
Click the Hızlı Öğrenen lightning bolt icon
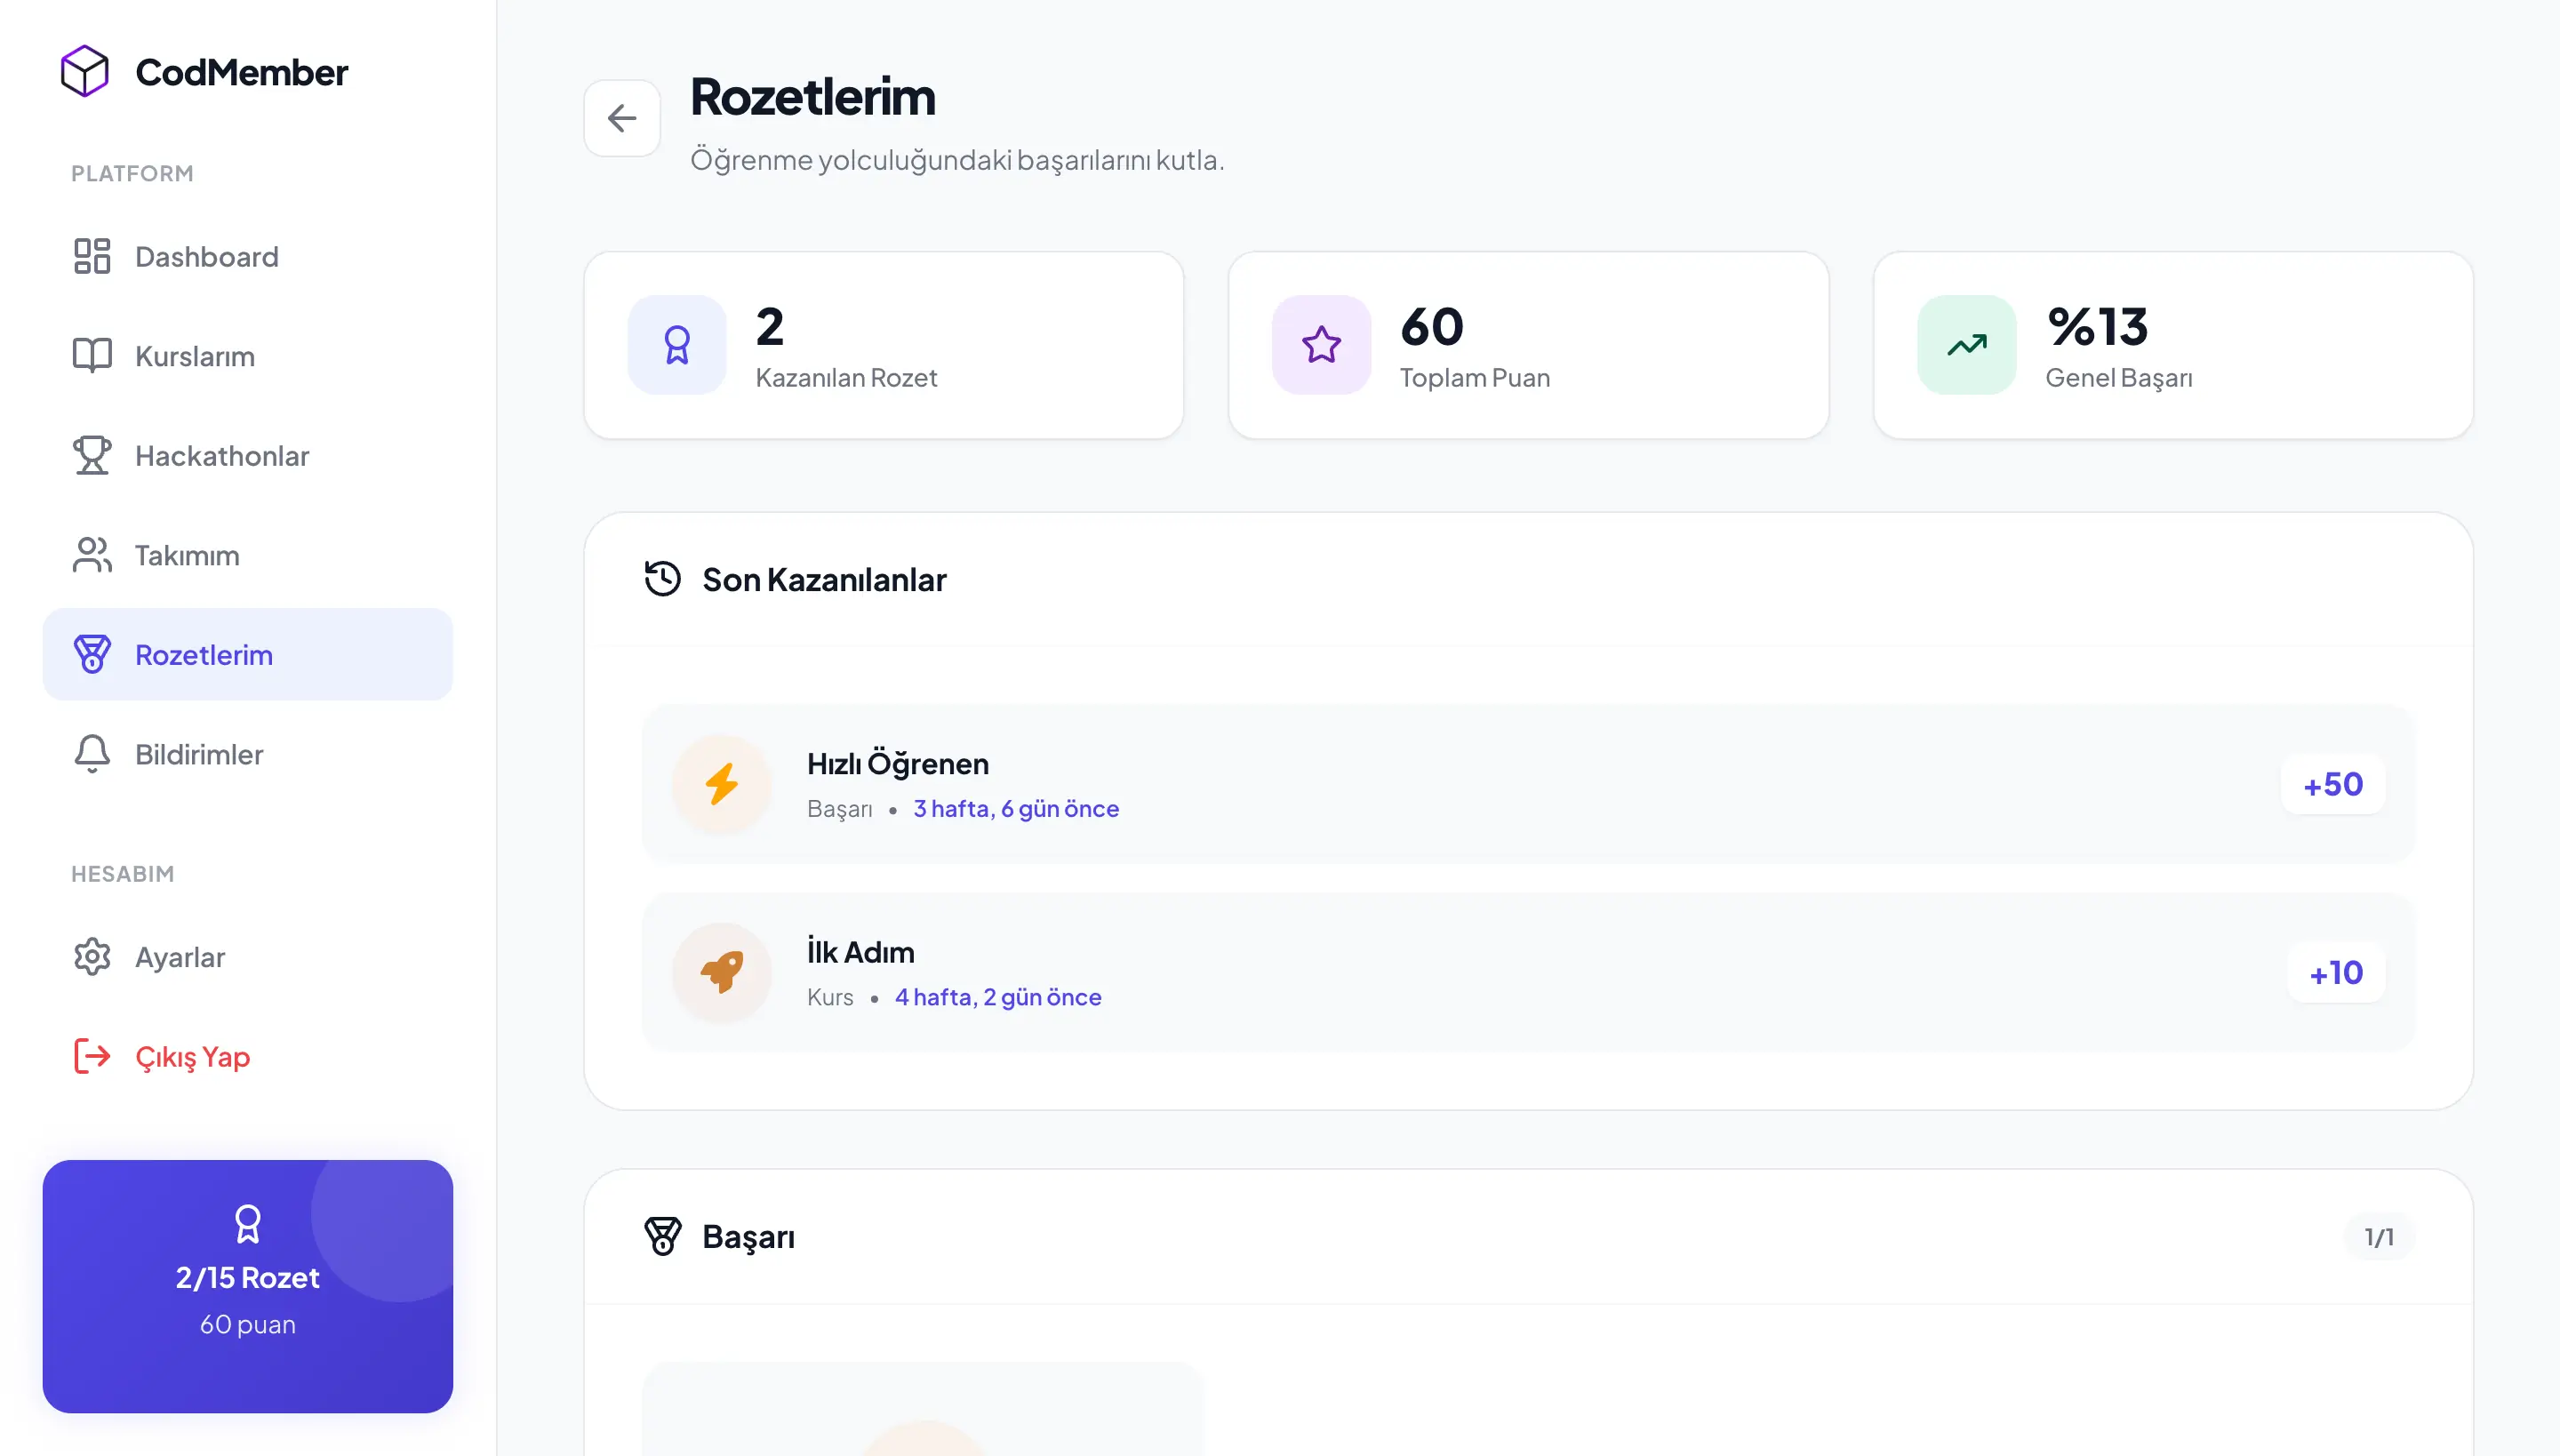[x=721, y=784]
